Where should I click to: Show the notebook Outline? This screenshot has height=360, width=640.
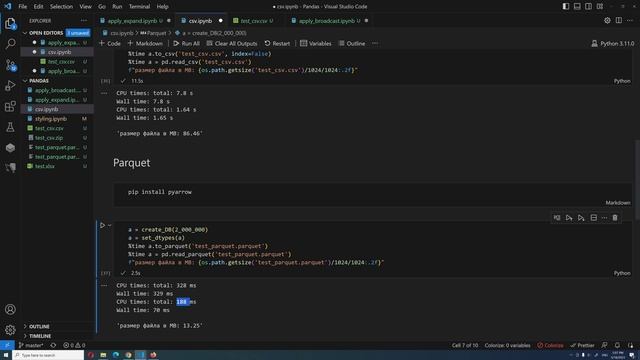[352, 43]
